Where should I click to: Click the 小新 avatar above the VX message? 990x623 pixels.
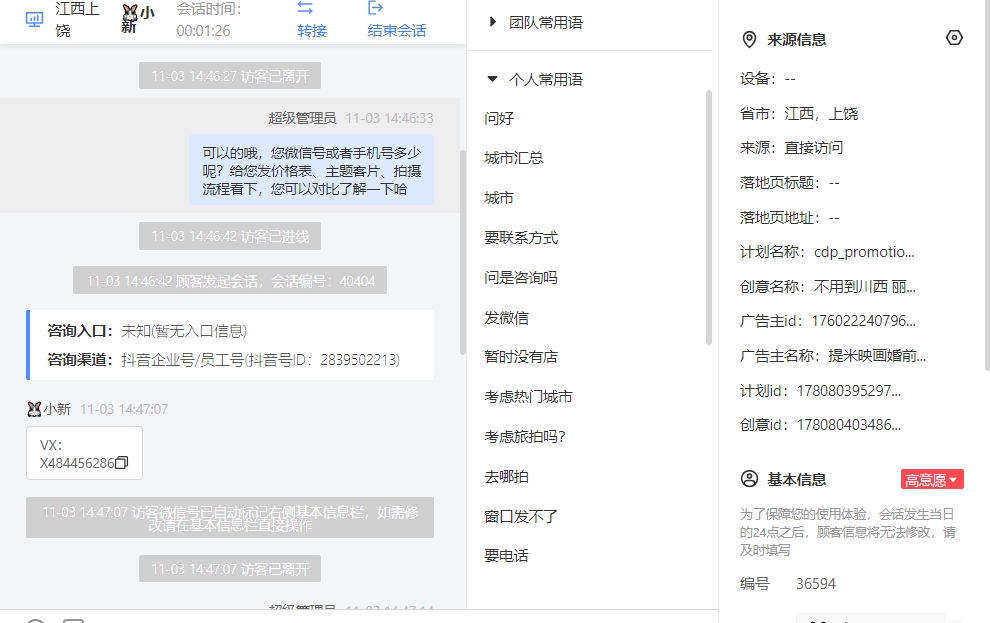tap(34, 409)
